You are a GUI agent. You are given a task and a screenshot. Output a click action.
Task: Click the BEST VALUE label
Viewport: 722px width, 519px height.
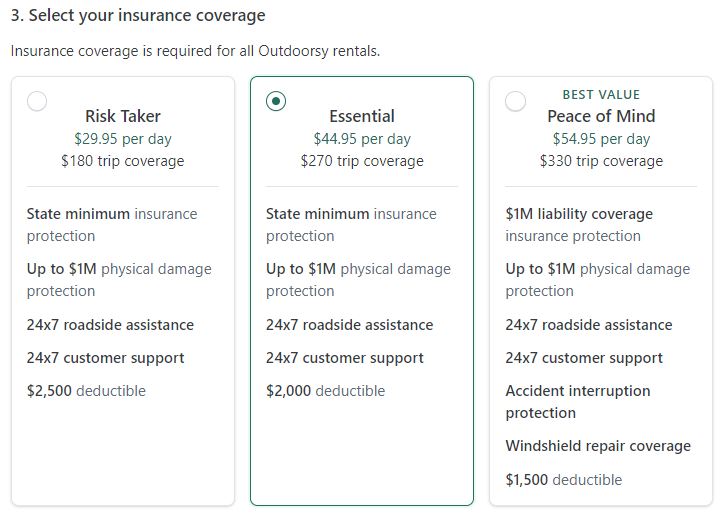[601, 94]
